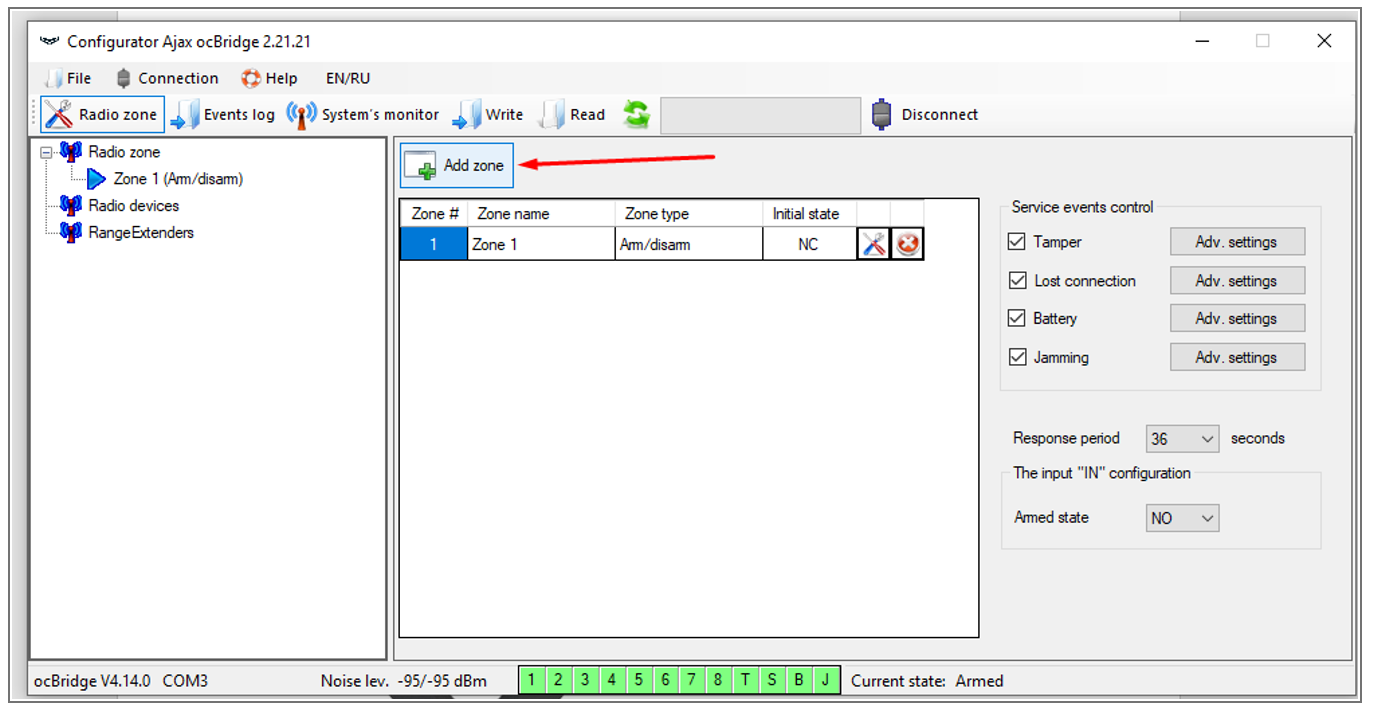Image resolution: width=1373 pixels, height=710 pixels.
Task: Toggle the Jamming checkbox
Action: click(1018, 357)
